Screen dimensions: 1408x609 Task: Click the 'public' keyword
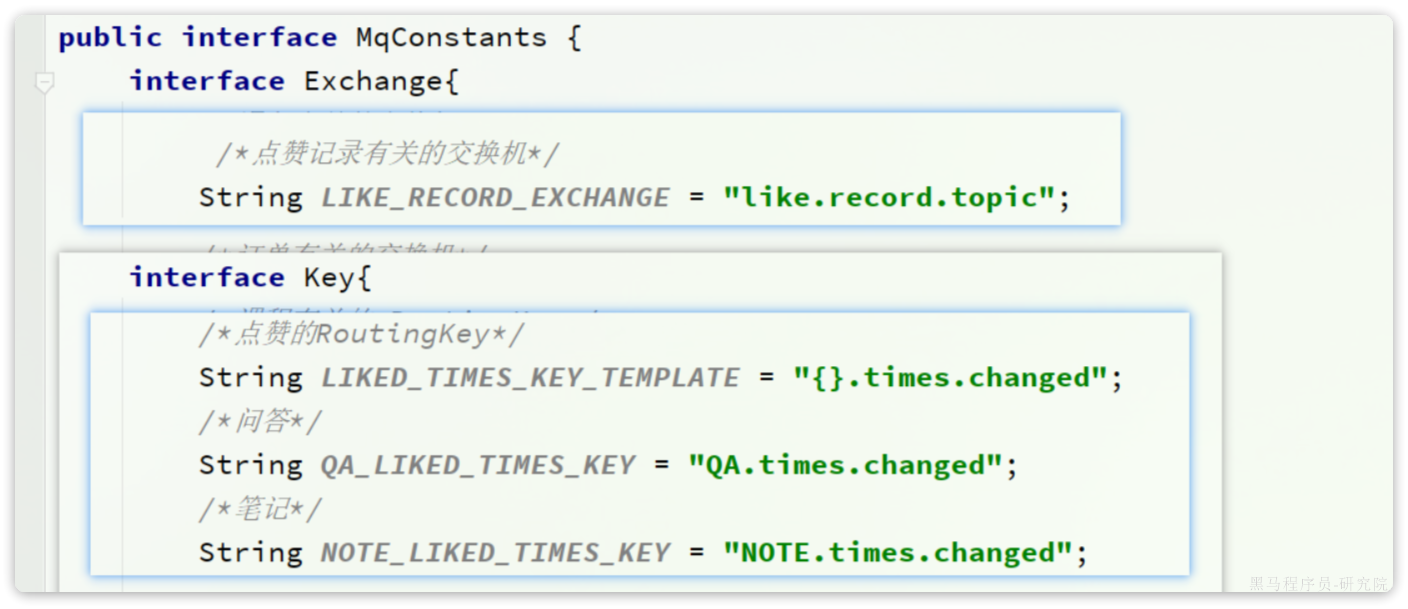pyautogui.click(x=110, y=38)
